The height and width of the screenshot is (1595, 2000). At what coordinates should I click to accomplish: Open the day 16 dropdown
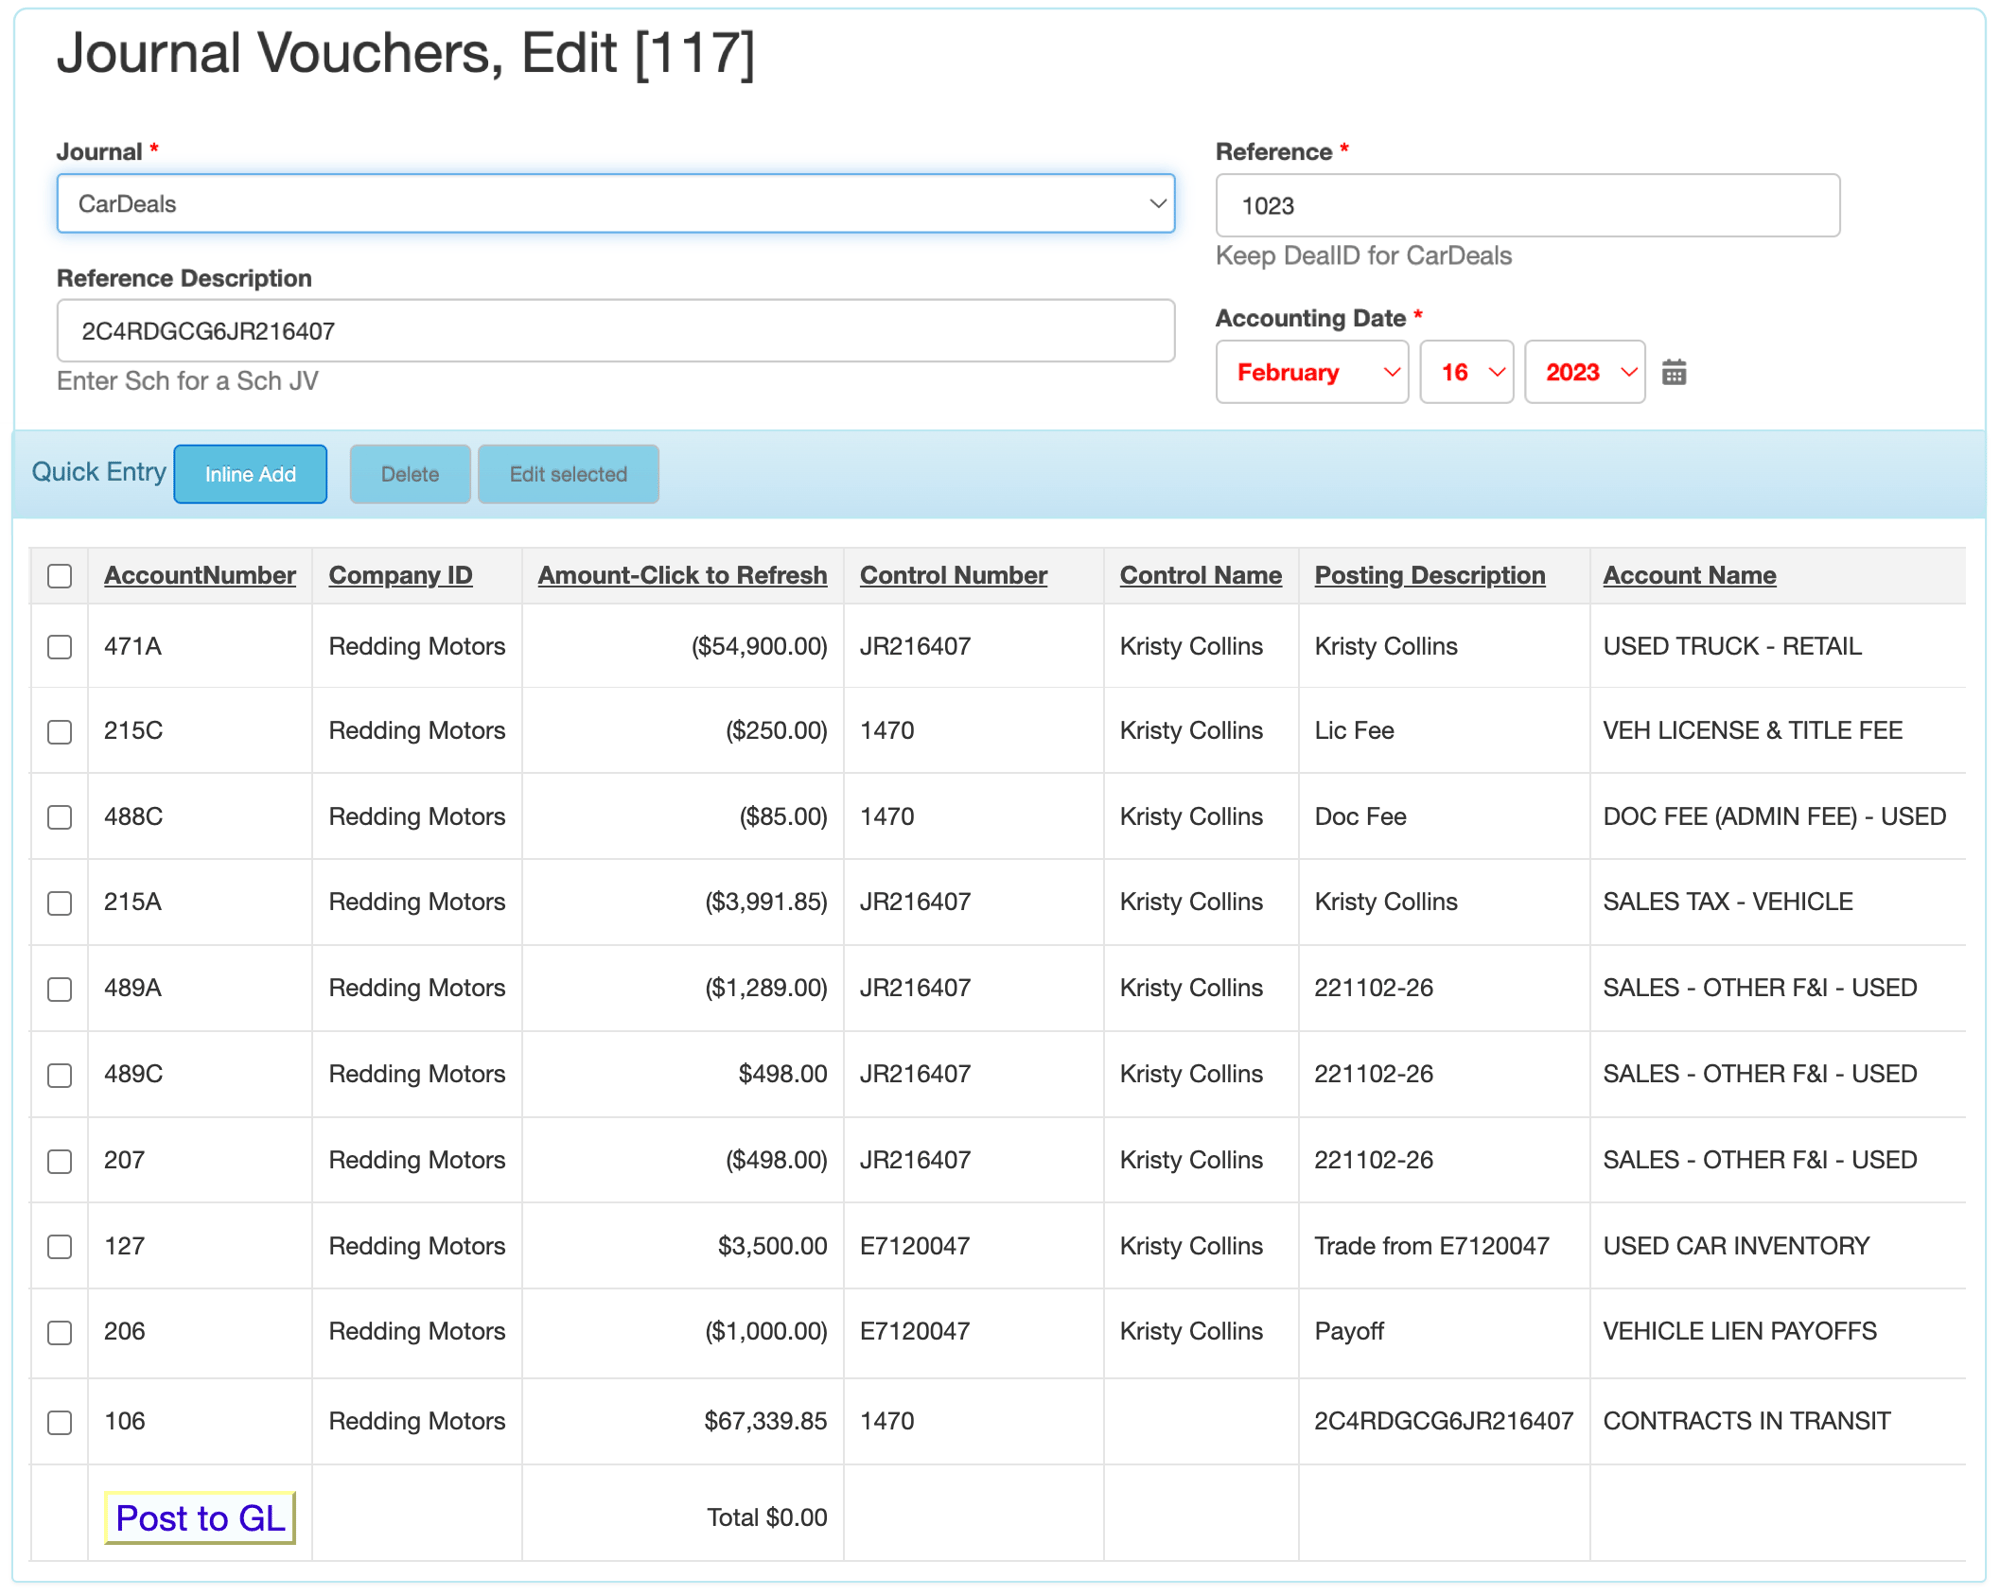1467,372
